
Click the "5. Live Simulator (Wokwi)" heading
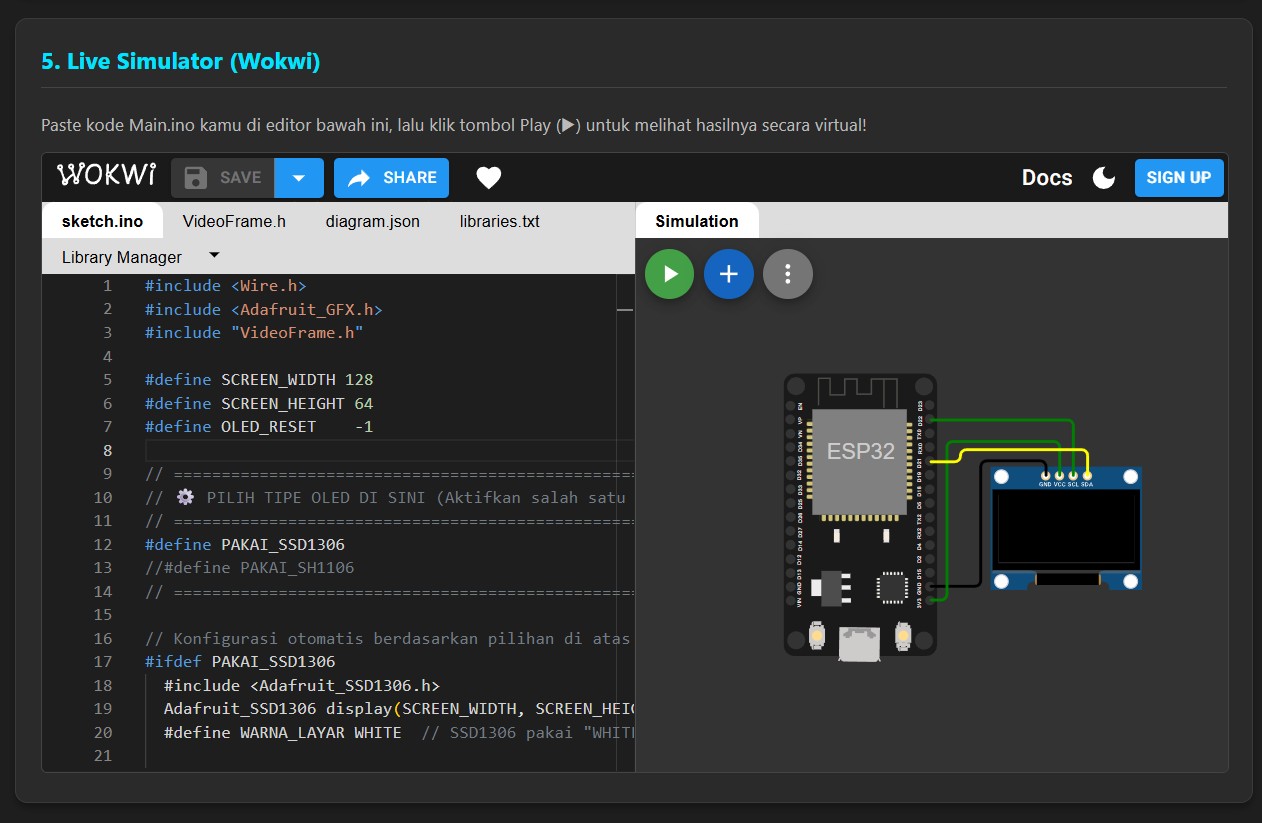[181, 61]
